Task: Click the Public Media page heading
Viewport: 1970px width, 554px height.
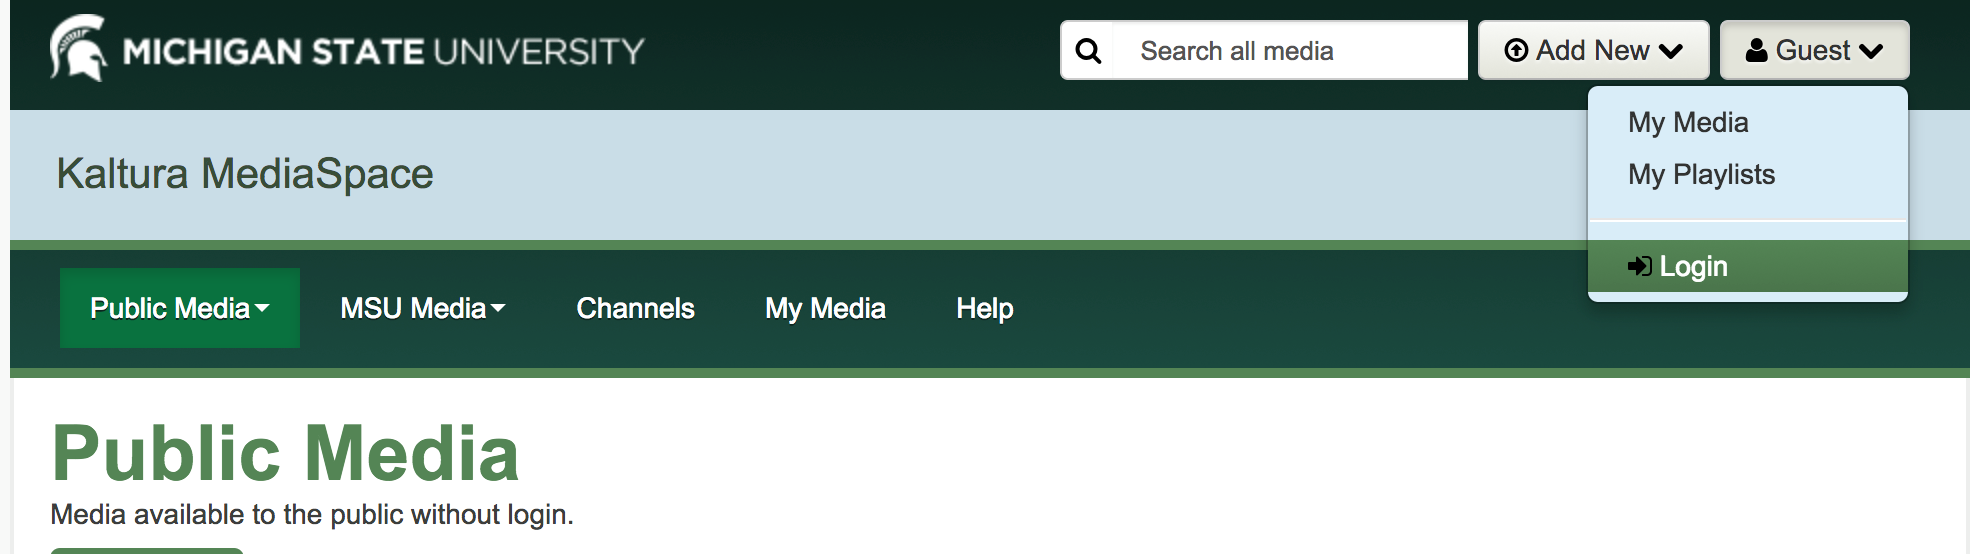Action: click(x=286, y=453)
